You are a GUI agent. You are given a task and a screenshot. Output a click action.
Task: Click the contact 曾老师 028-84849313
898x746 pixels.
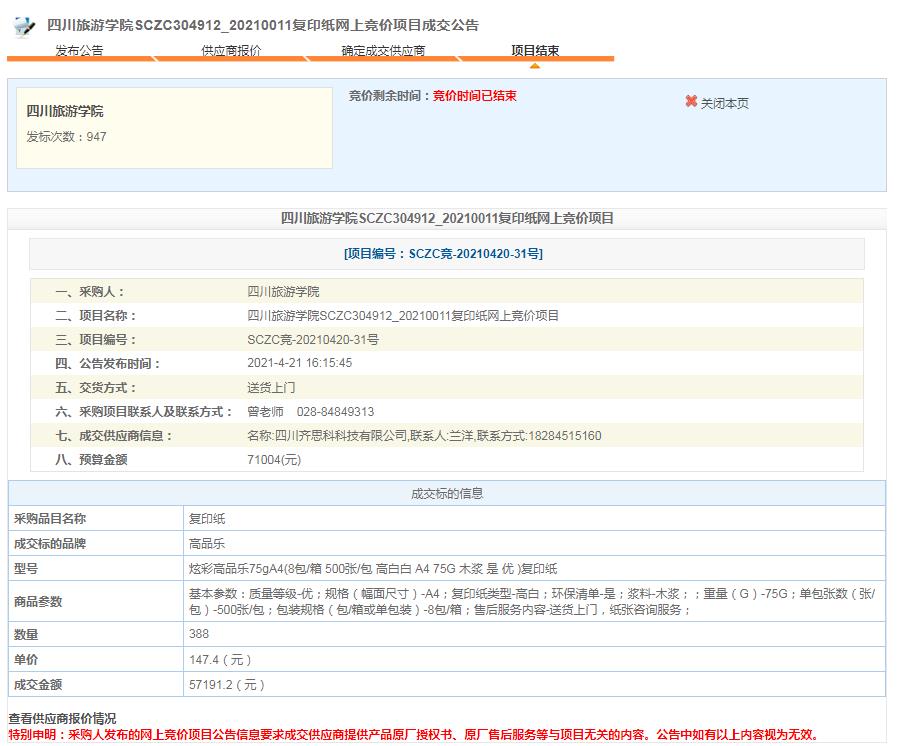pyautogui.click(x=310, y=412)
